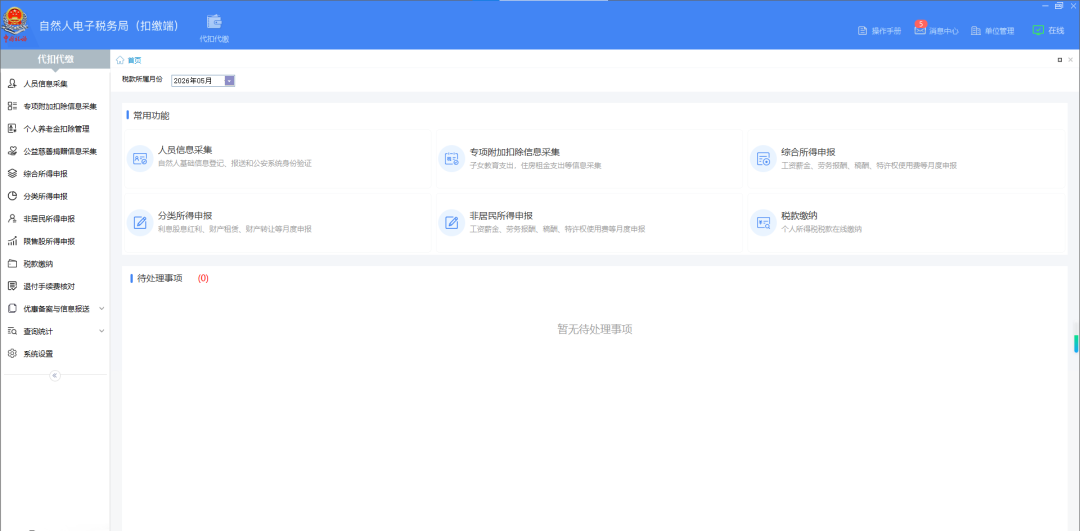The height and width of the screenshot is (531, 1080).
Task: Collapse sidebar with the double-arrow button
Action: coord(55,375)
